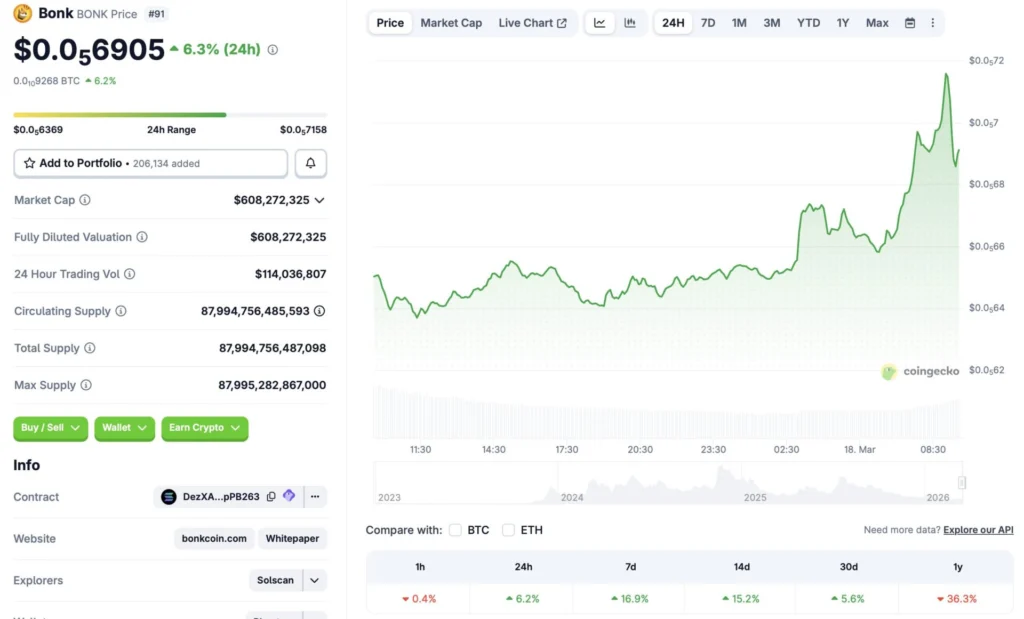Select the line chart icon
The image size is (1024, 619).
coord(599,22)
